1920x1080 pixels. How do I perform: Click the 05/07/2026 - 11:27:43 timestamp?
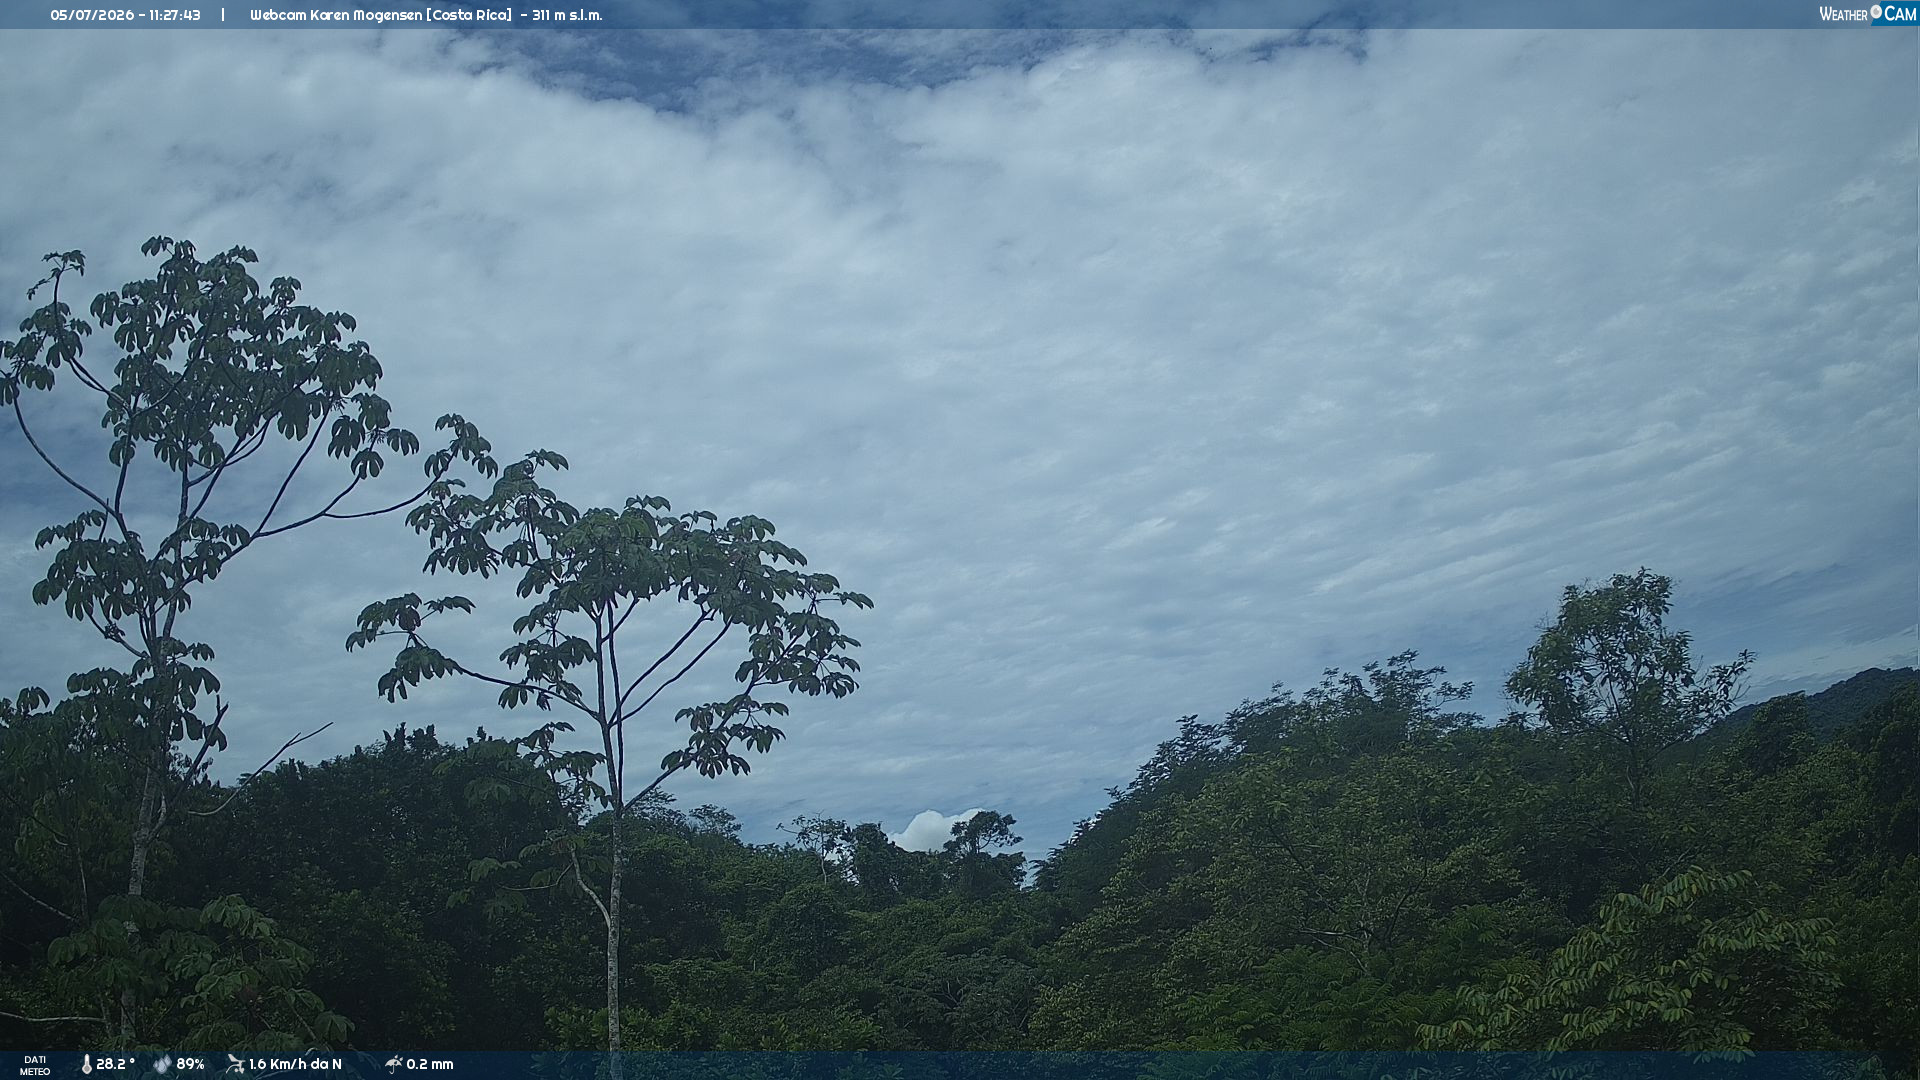(x=125, y=15)
